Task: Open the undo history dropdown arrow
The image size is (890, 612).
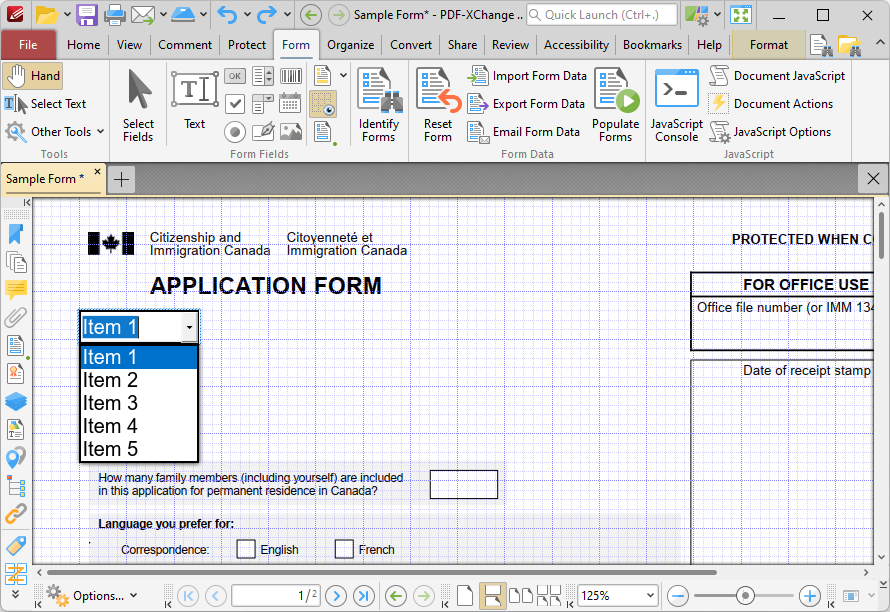Action: tap(247, 15)
